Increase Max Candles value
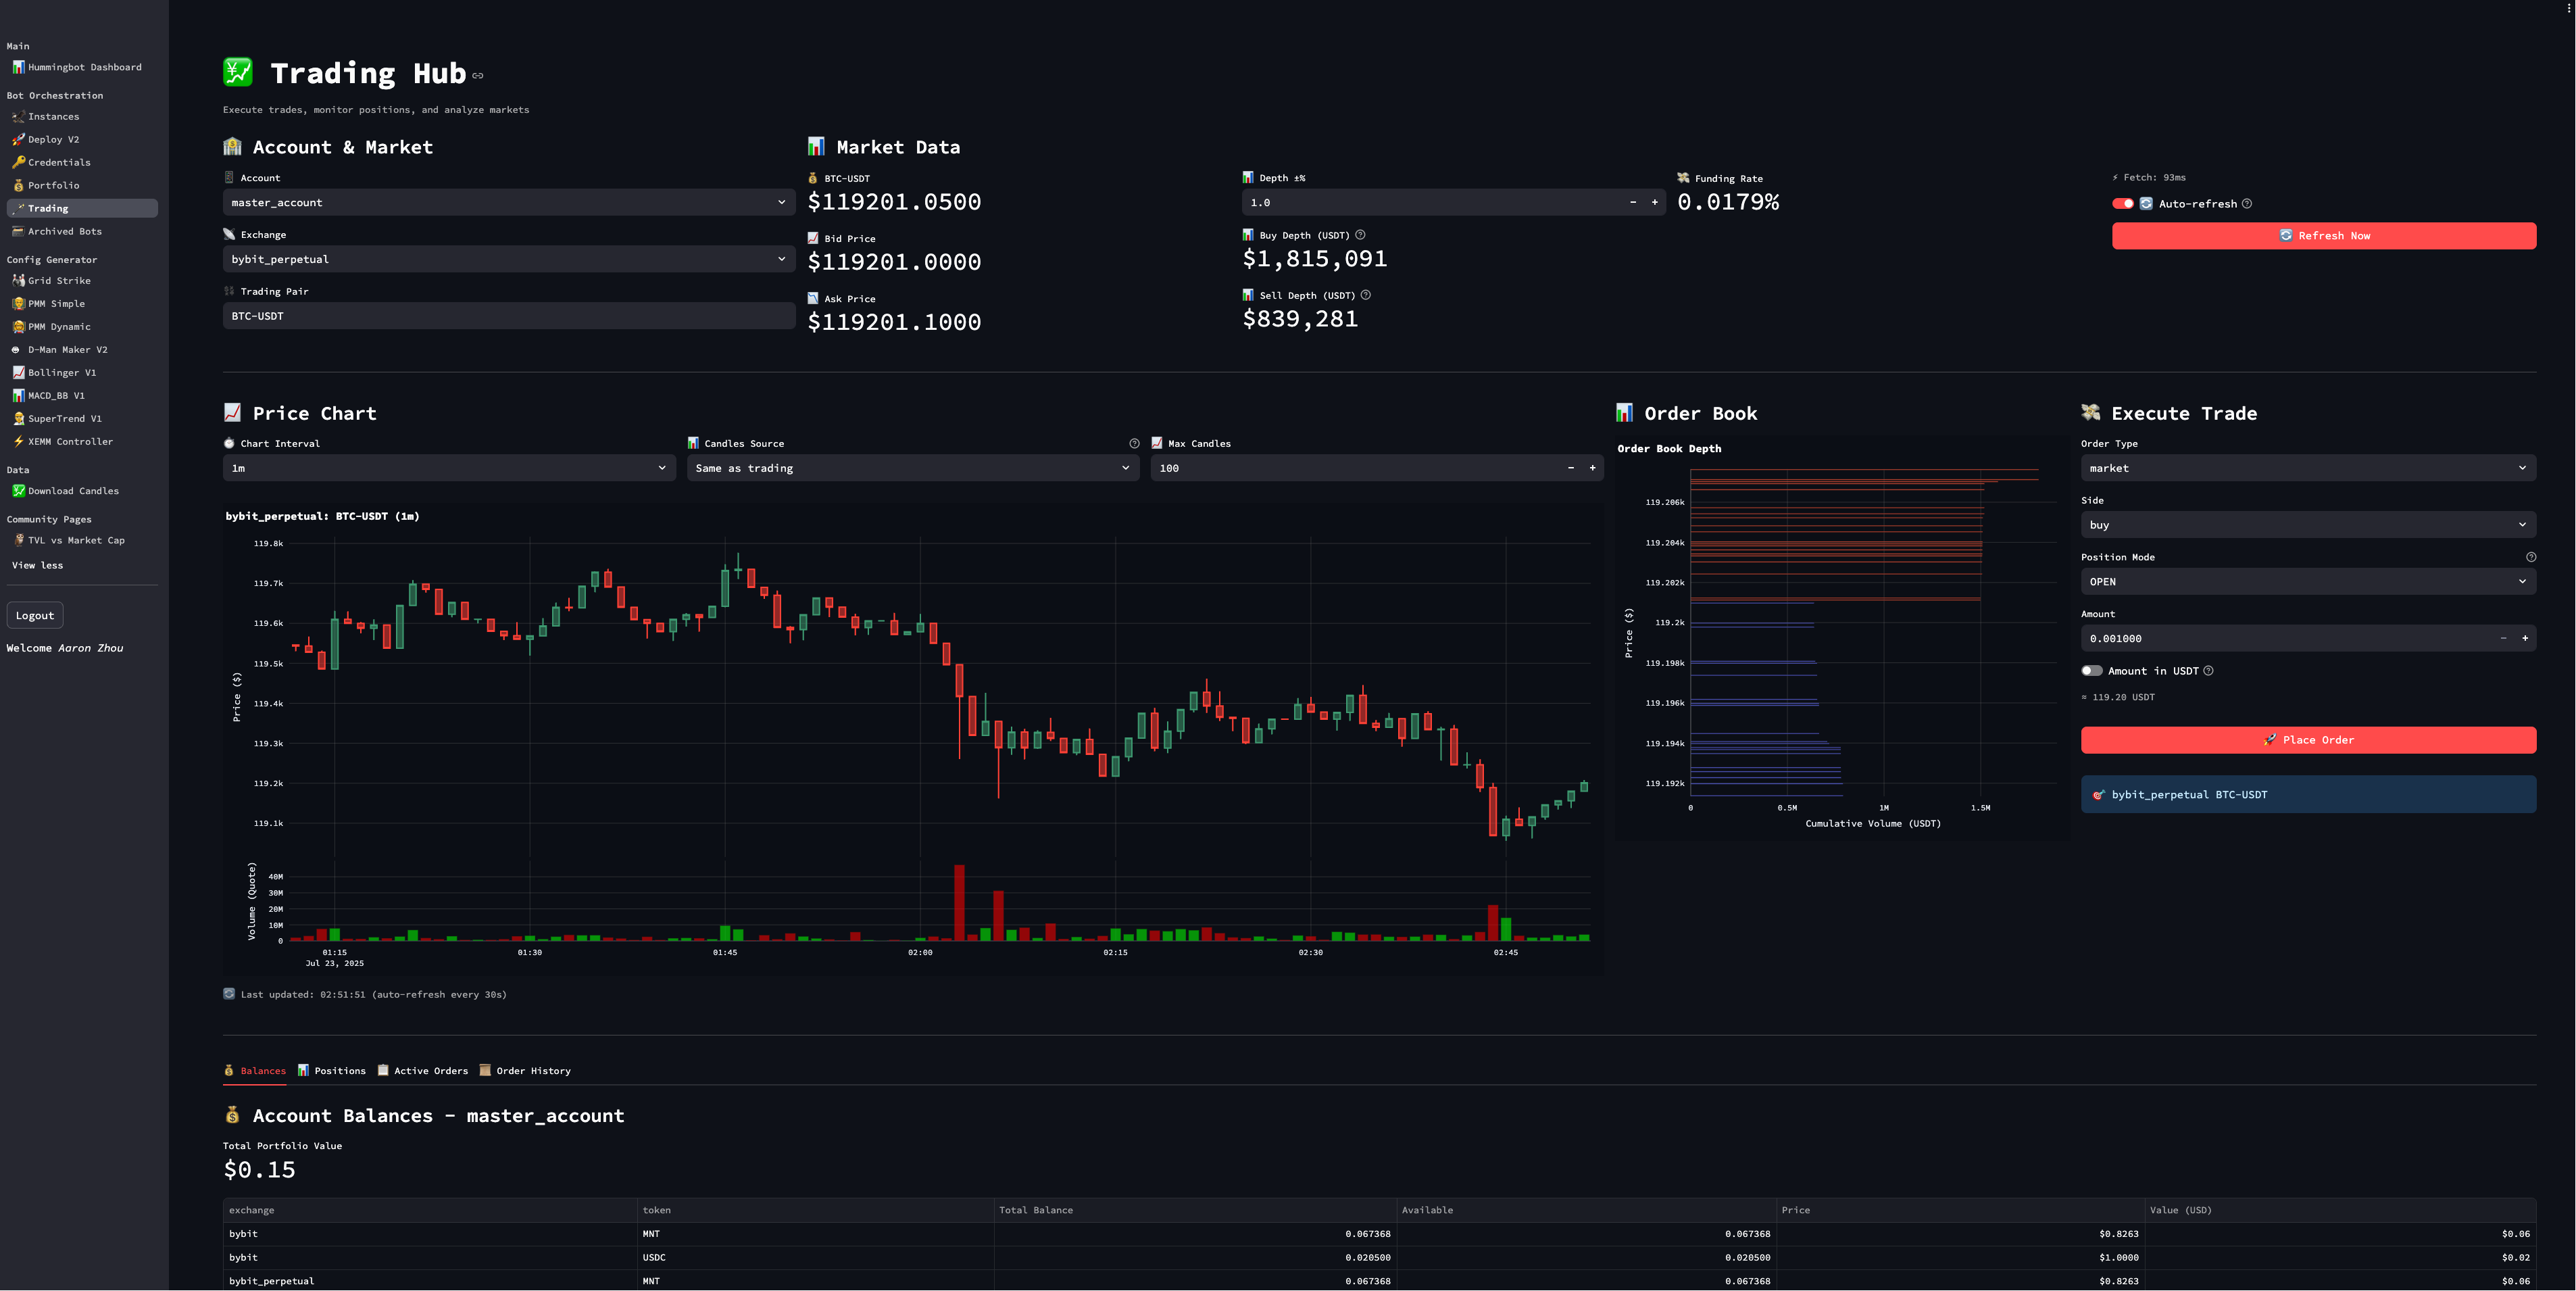This screenshot has height=1291, width=2576. click(1593, 468)
